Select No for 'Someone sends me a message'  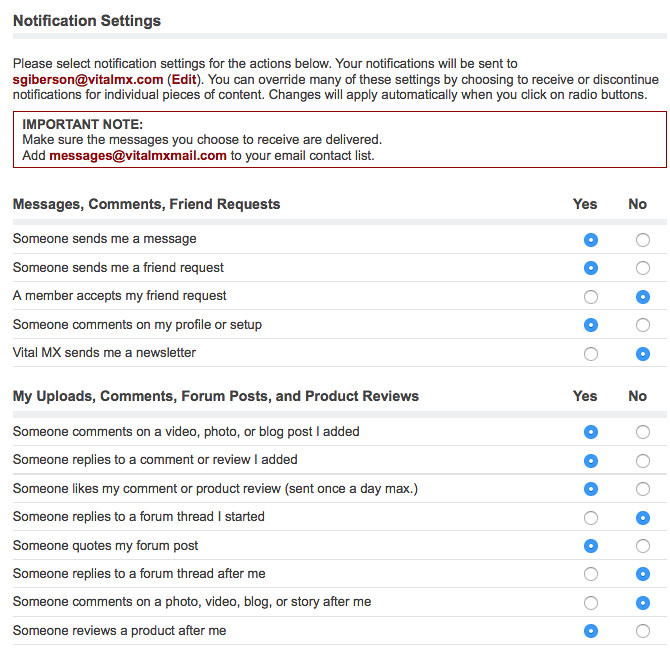[x=642, y=240]
